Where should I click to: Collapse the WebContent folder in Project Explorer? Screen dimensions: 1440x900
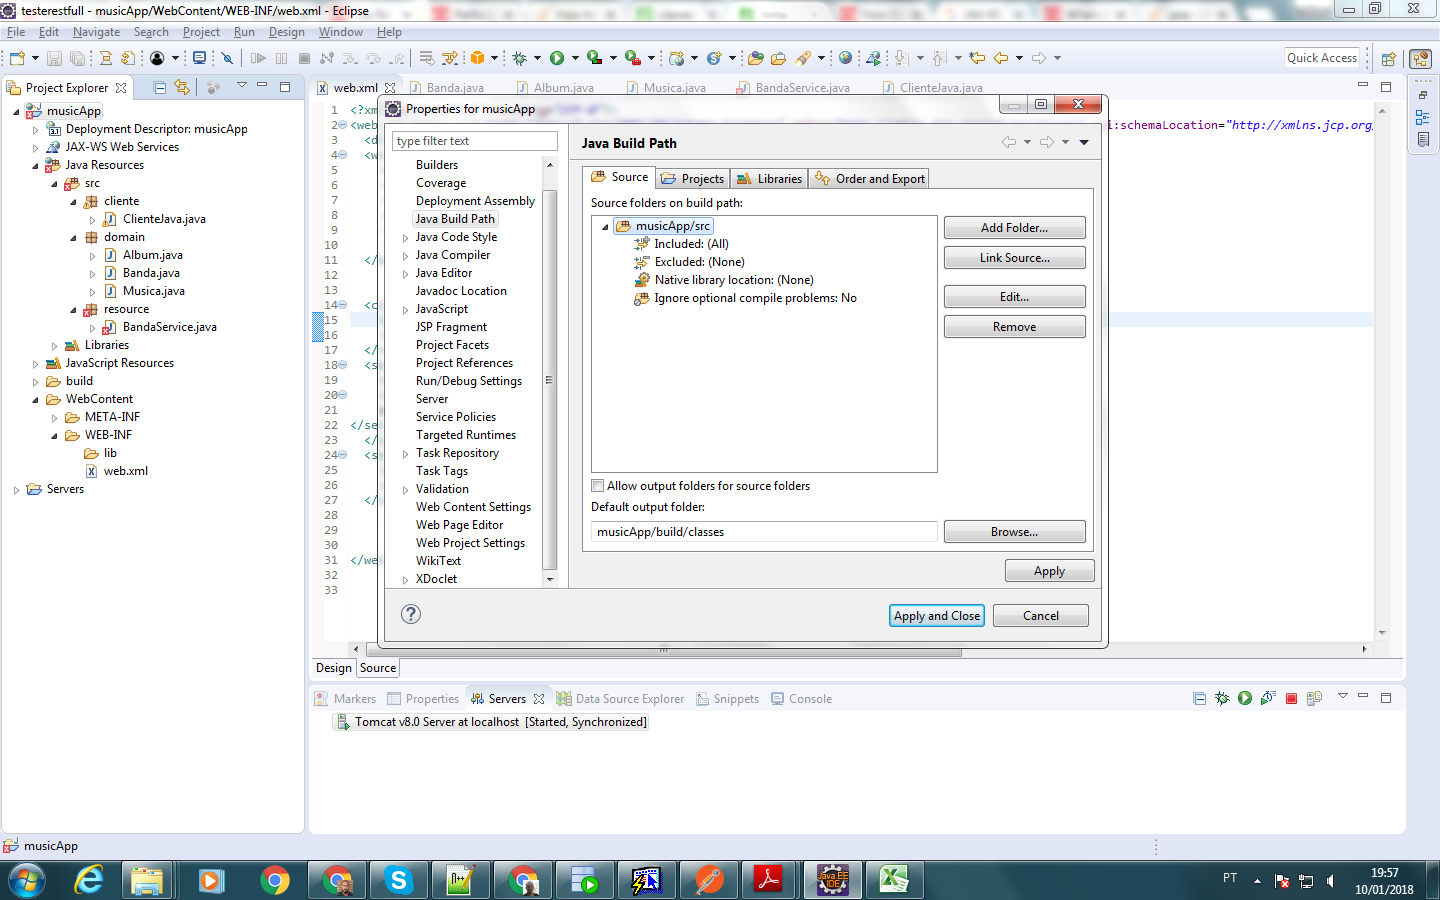[36, 400]
